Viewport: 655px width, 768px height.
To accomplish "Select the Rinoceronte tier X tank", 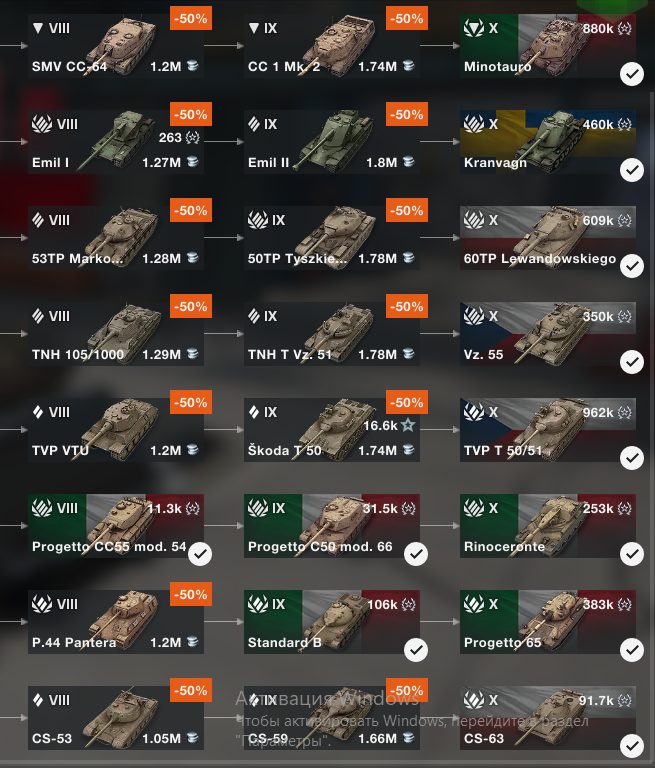I will [548, 526].
